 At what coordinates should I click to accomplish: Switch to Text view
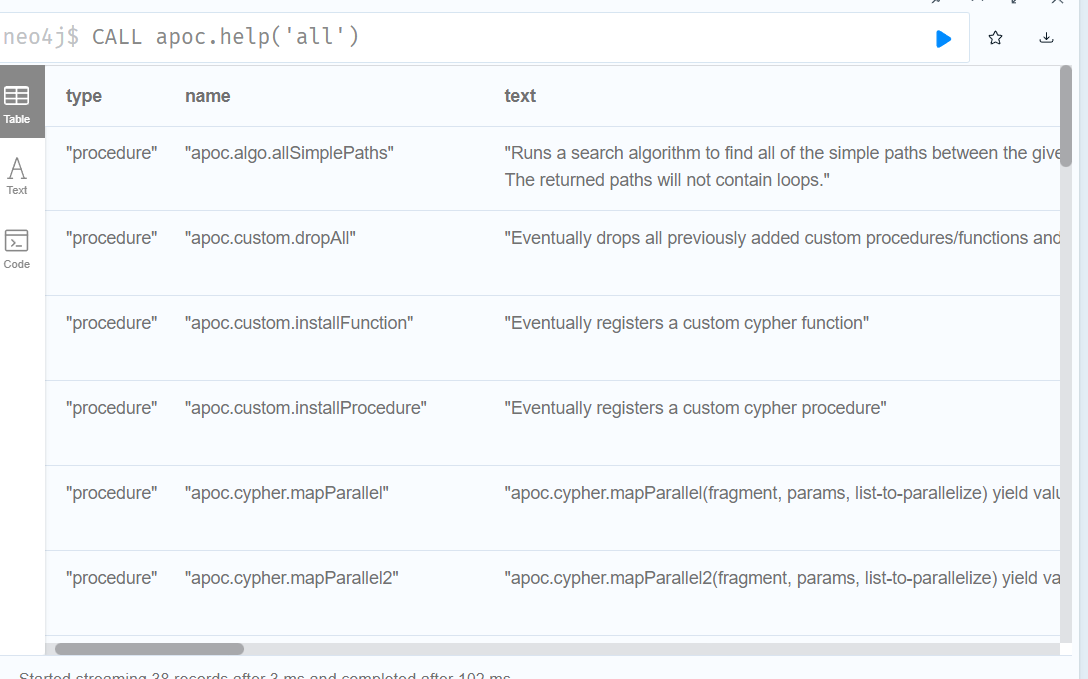tap(17, 176)
